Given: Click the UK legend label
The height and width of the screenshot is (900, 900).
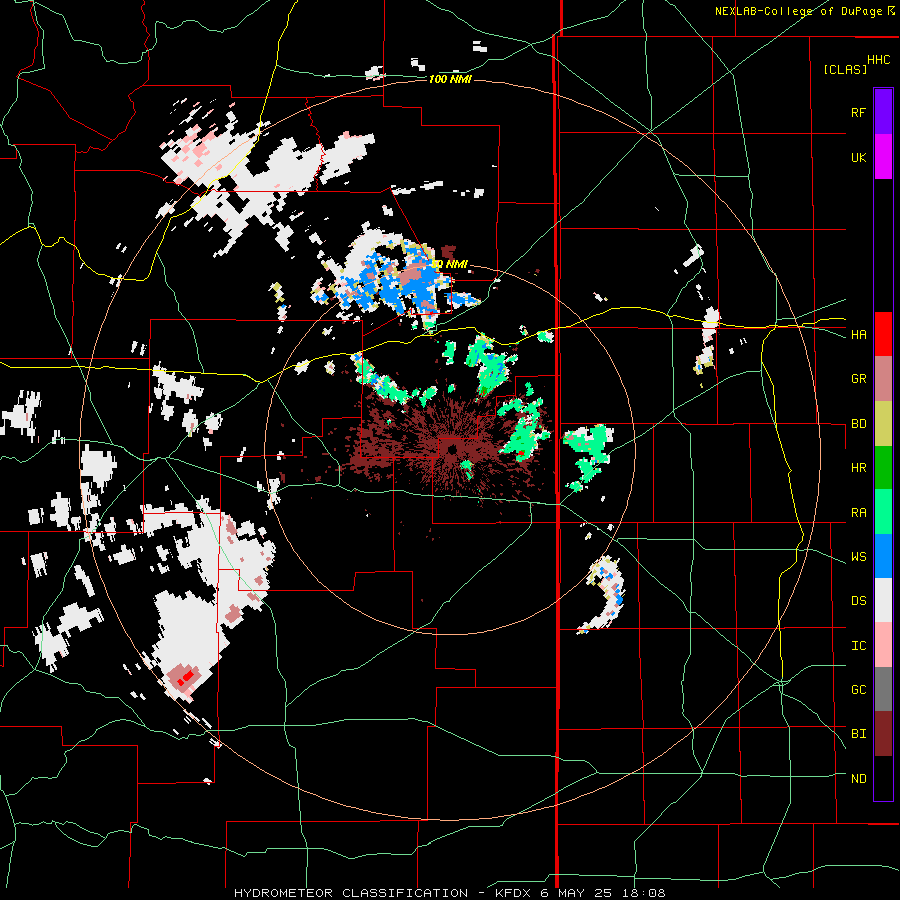Looking at the screenshot, I should [858, 157].
